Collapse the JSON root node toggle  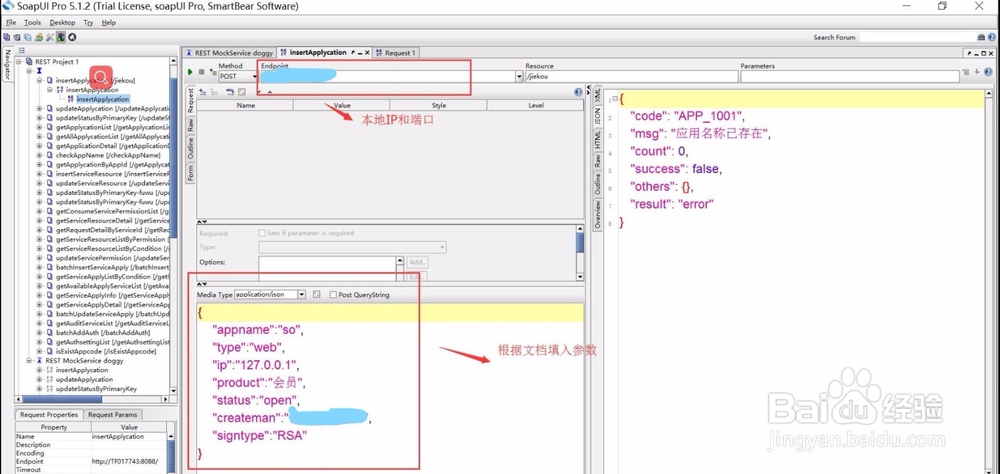614,99
